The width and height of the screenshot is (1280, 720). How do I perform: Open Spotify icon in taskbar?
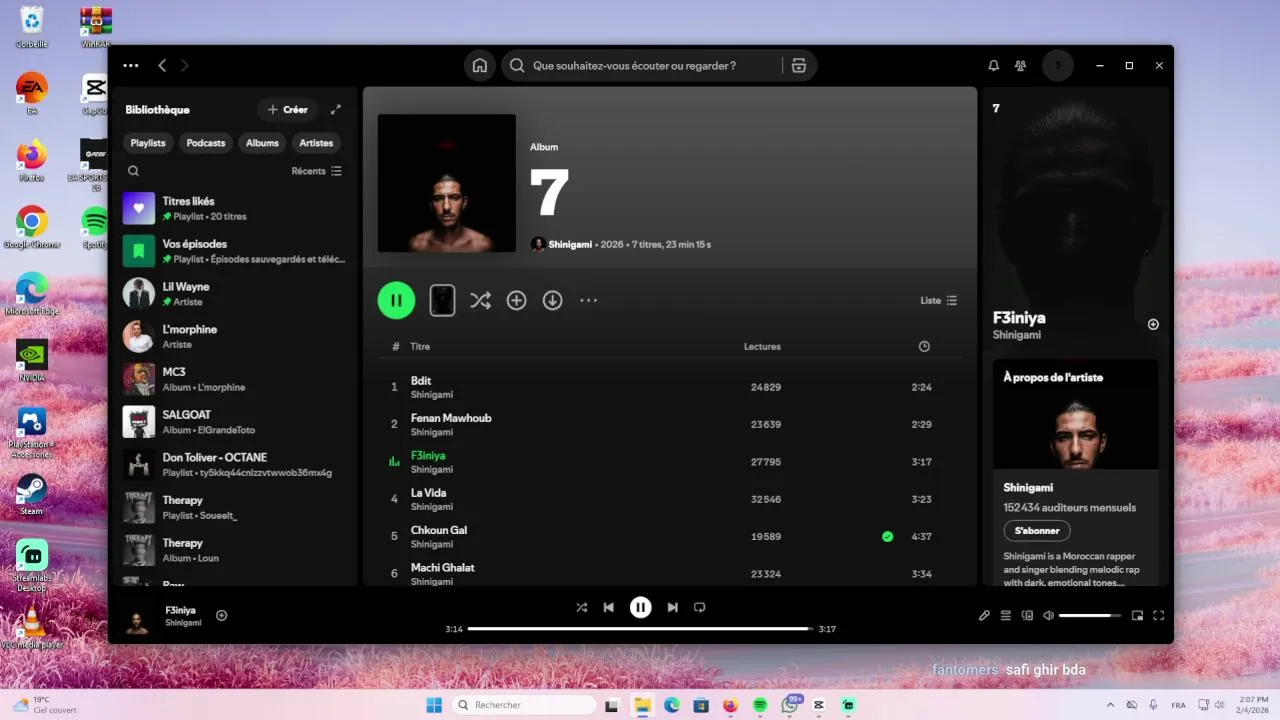pos(760,705)
